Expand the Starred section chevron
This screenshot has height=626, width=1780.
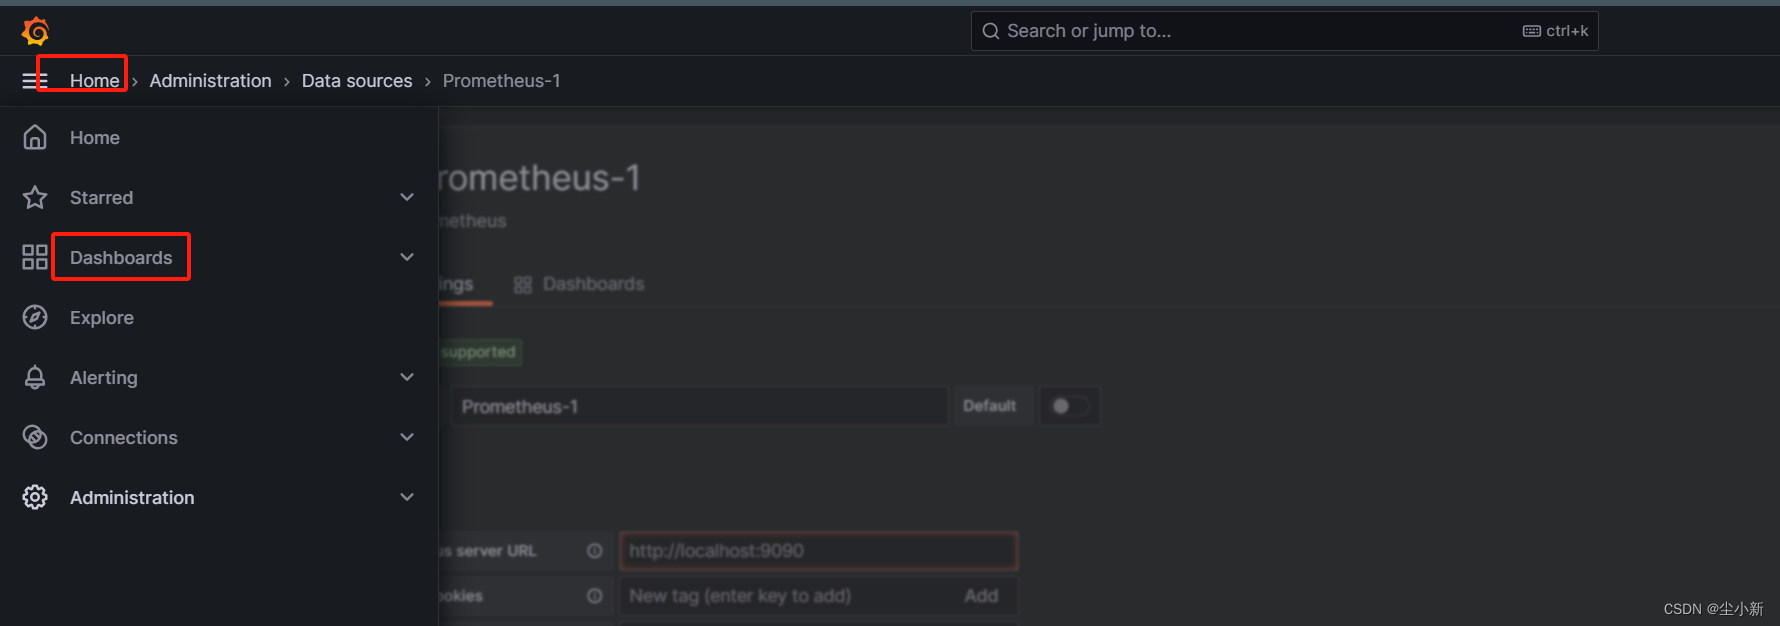(407, 198)
